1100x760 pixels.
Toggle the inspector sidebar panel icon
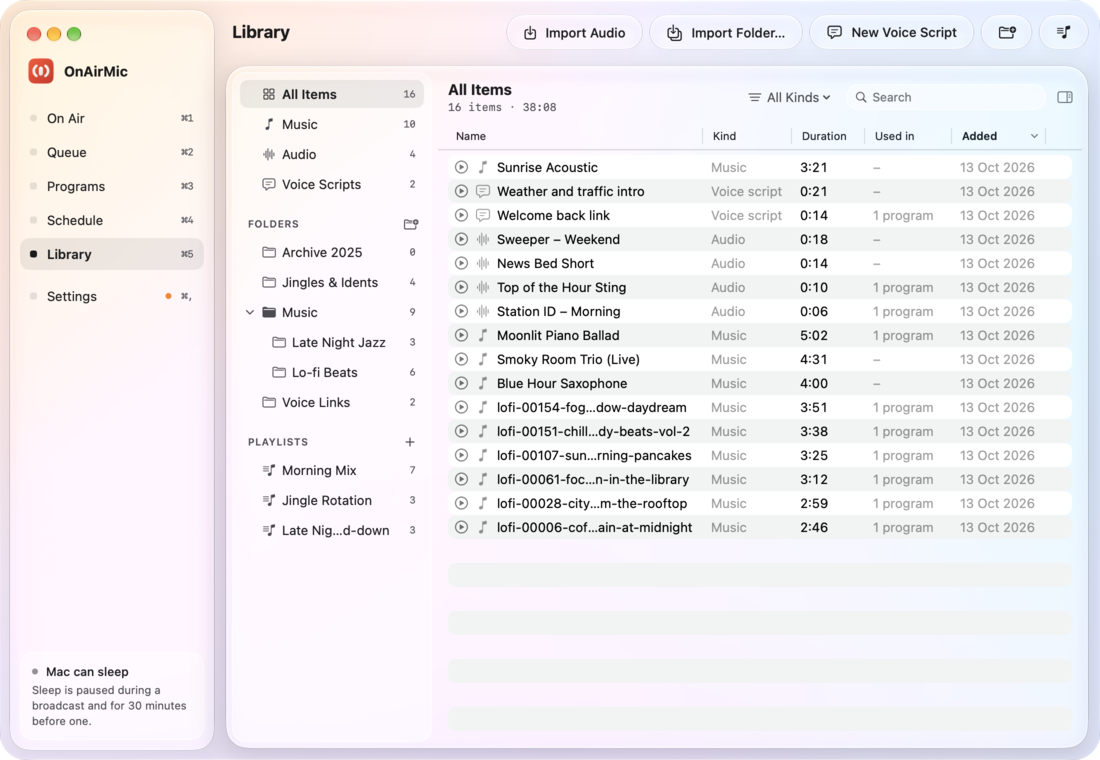(x=1064, y=98)
